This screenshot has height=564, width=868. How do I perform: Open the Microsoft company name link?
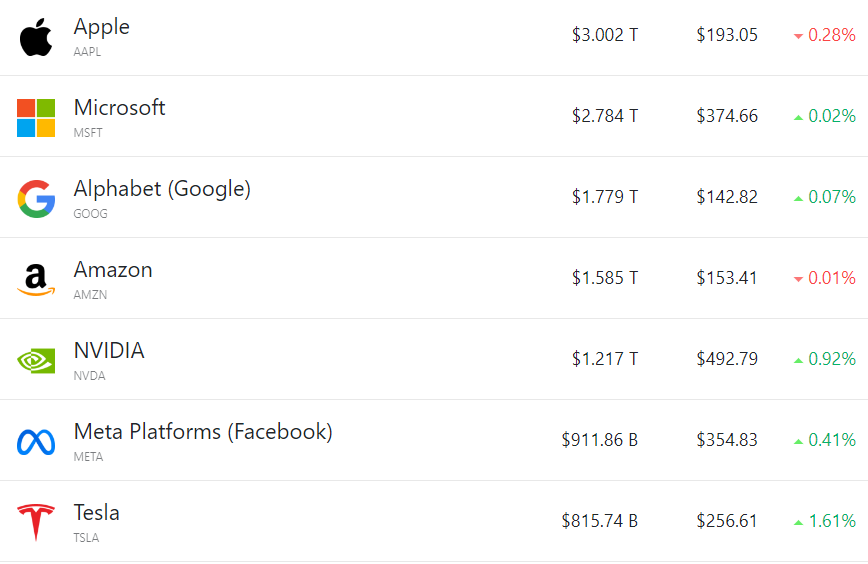(x=120, y=107)
